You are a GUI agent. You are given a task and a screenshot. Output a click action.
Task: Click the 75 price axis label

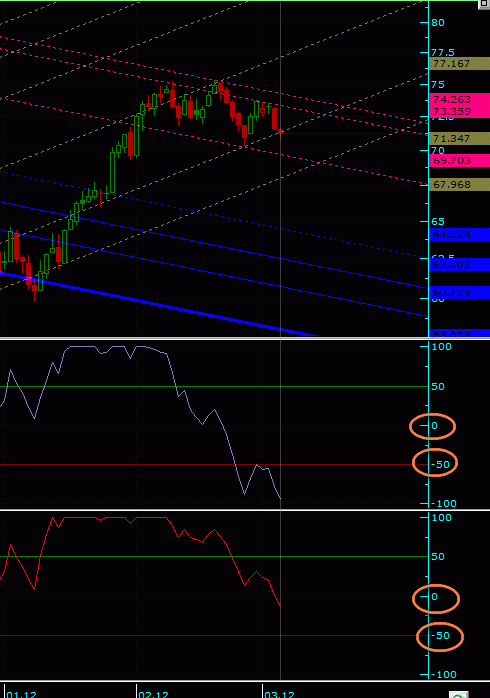[438, 85]
